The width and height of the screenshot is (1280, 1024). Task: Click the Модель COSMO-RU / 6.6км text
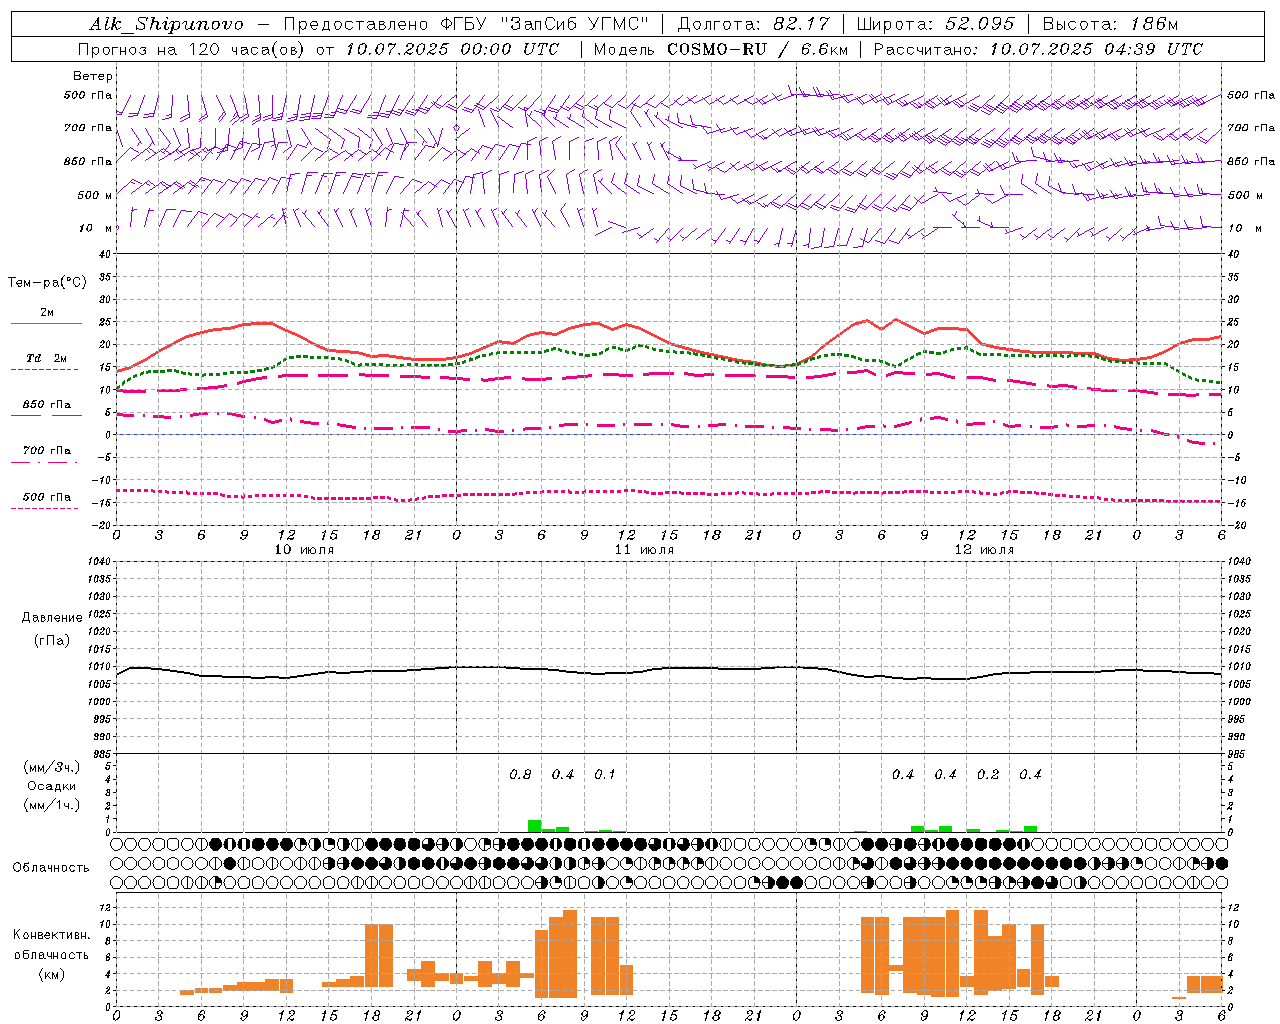(x=720, y=49)
